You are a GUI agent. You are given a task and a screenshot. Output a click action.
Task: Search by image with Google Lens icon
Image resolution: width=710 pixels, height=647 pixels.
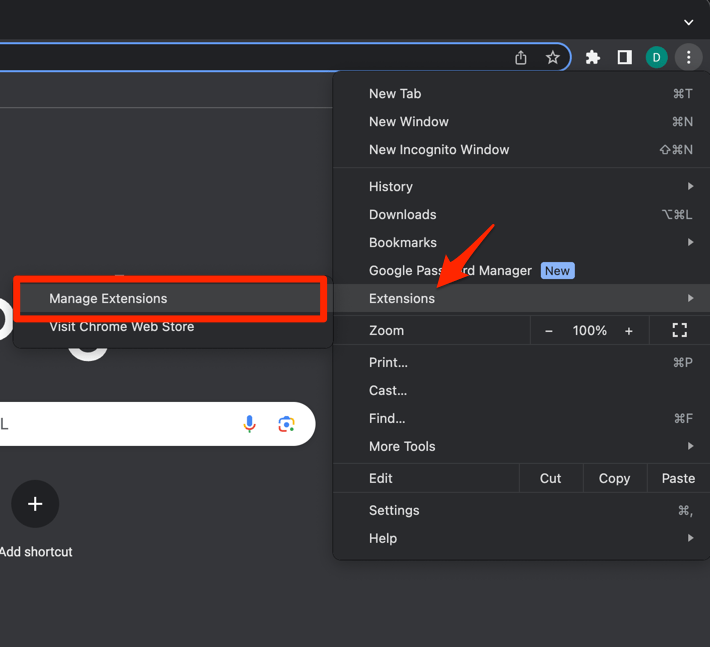tap(286, 424)
